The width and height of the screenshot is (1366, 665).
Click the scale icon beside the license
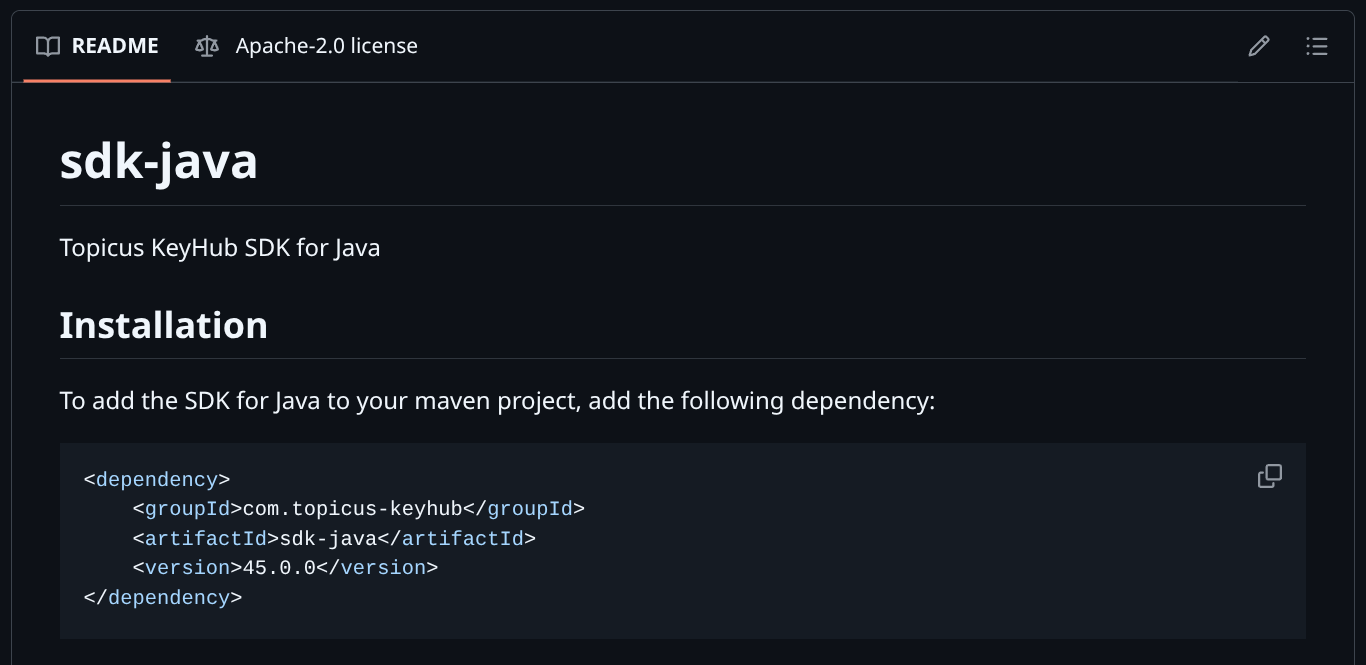[207, 46]
